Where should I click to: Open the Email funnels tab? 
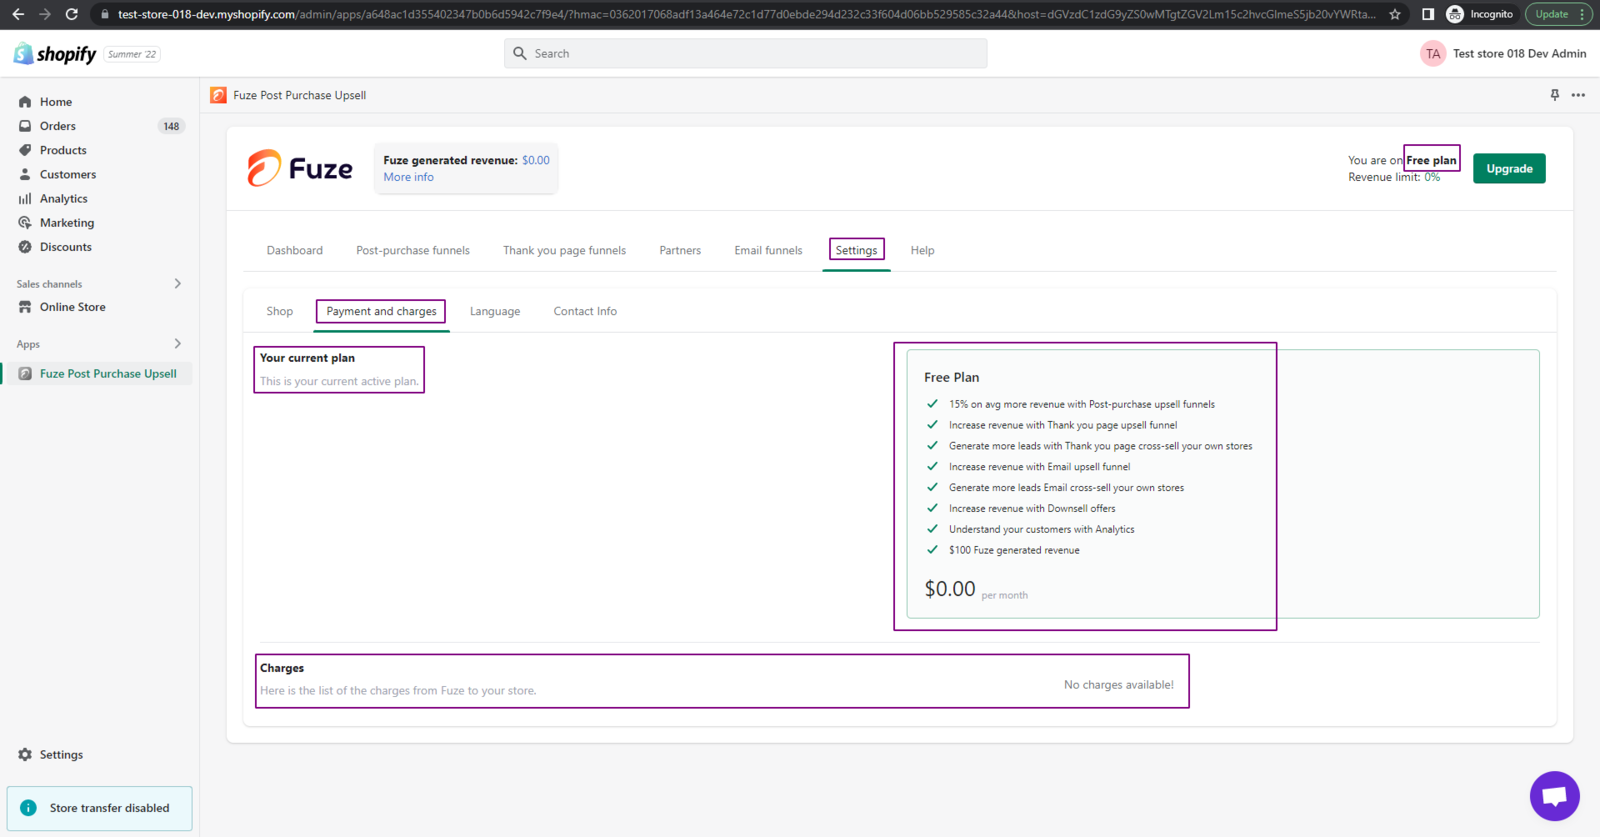(x=768, y=250)
